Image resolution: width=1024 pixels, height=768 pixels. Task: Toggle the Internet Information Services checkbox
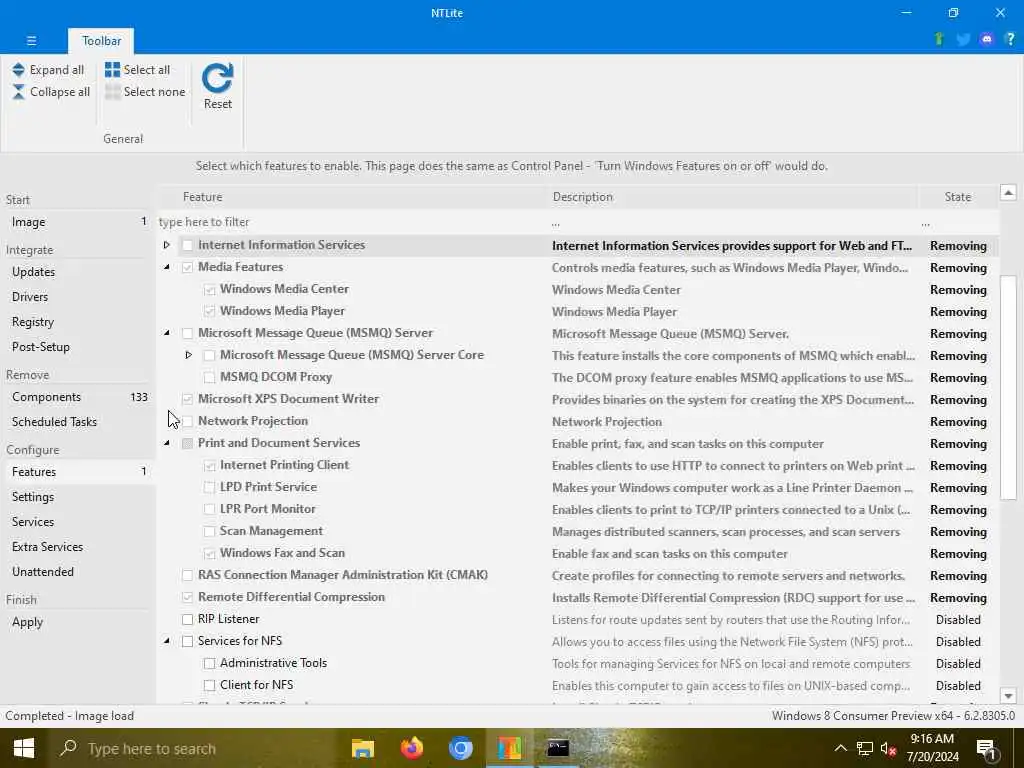click(187, 246)
